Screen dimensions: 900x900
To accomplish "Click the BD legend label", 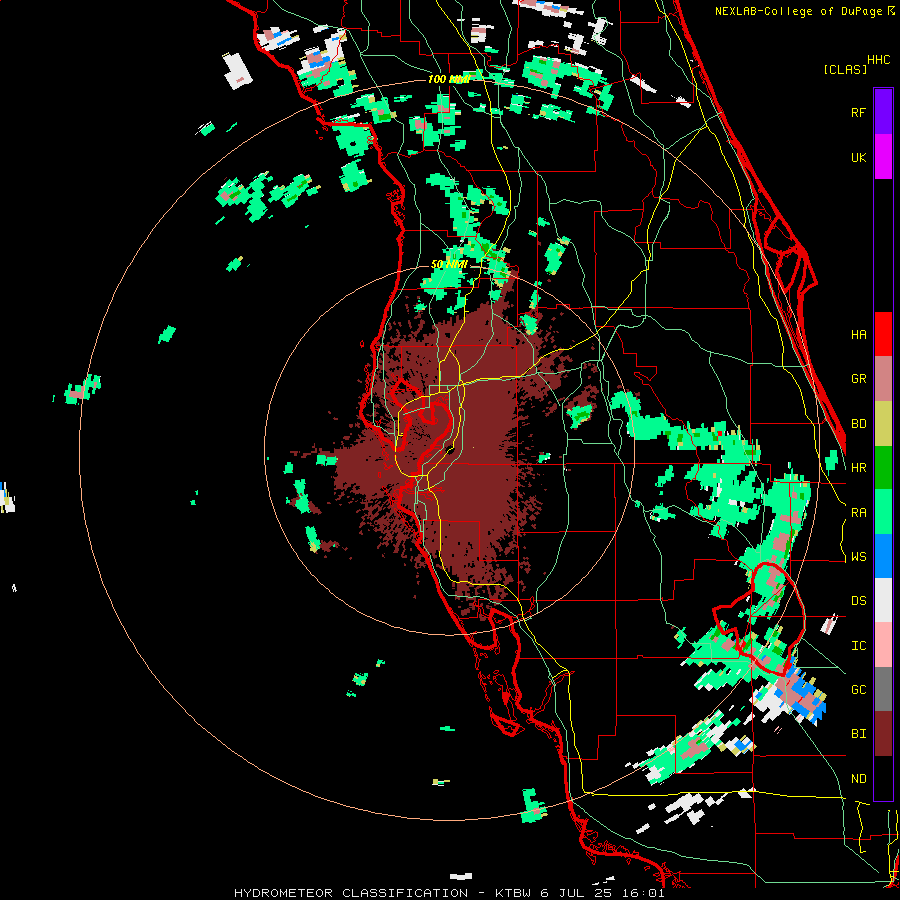I will tap(858, 424).
